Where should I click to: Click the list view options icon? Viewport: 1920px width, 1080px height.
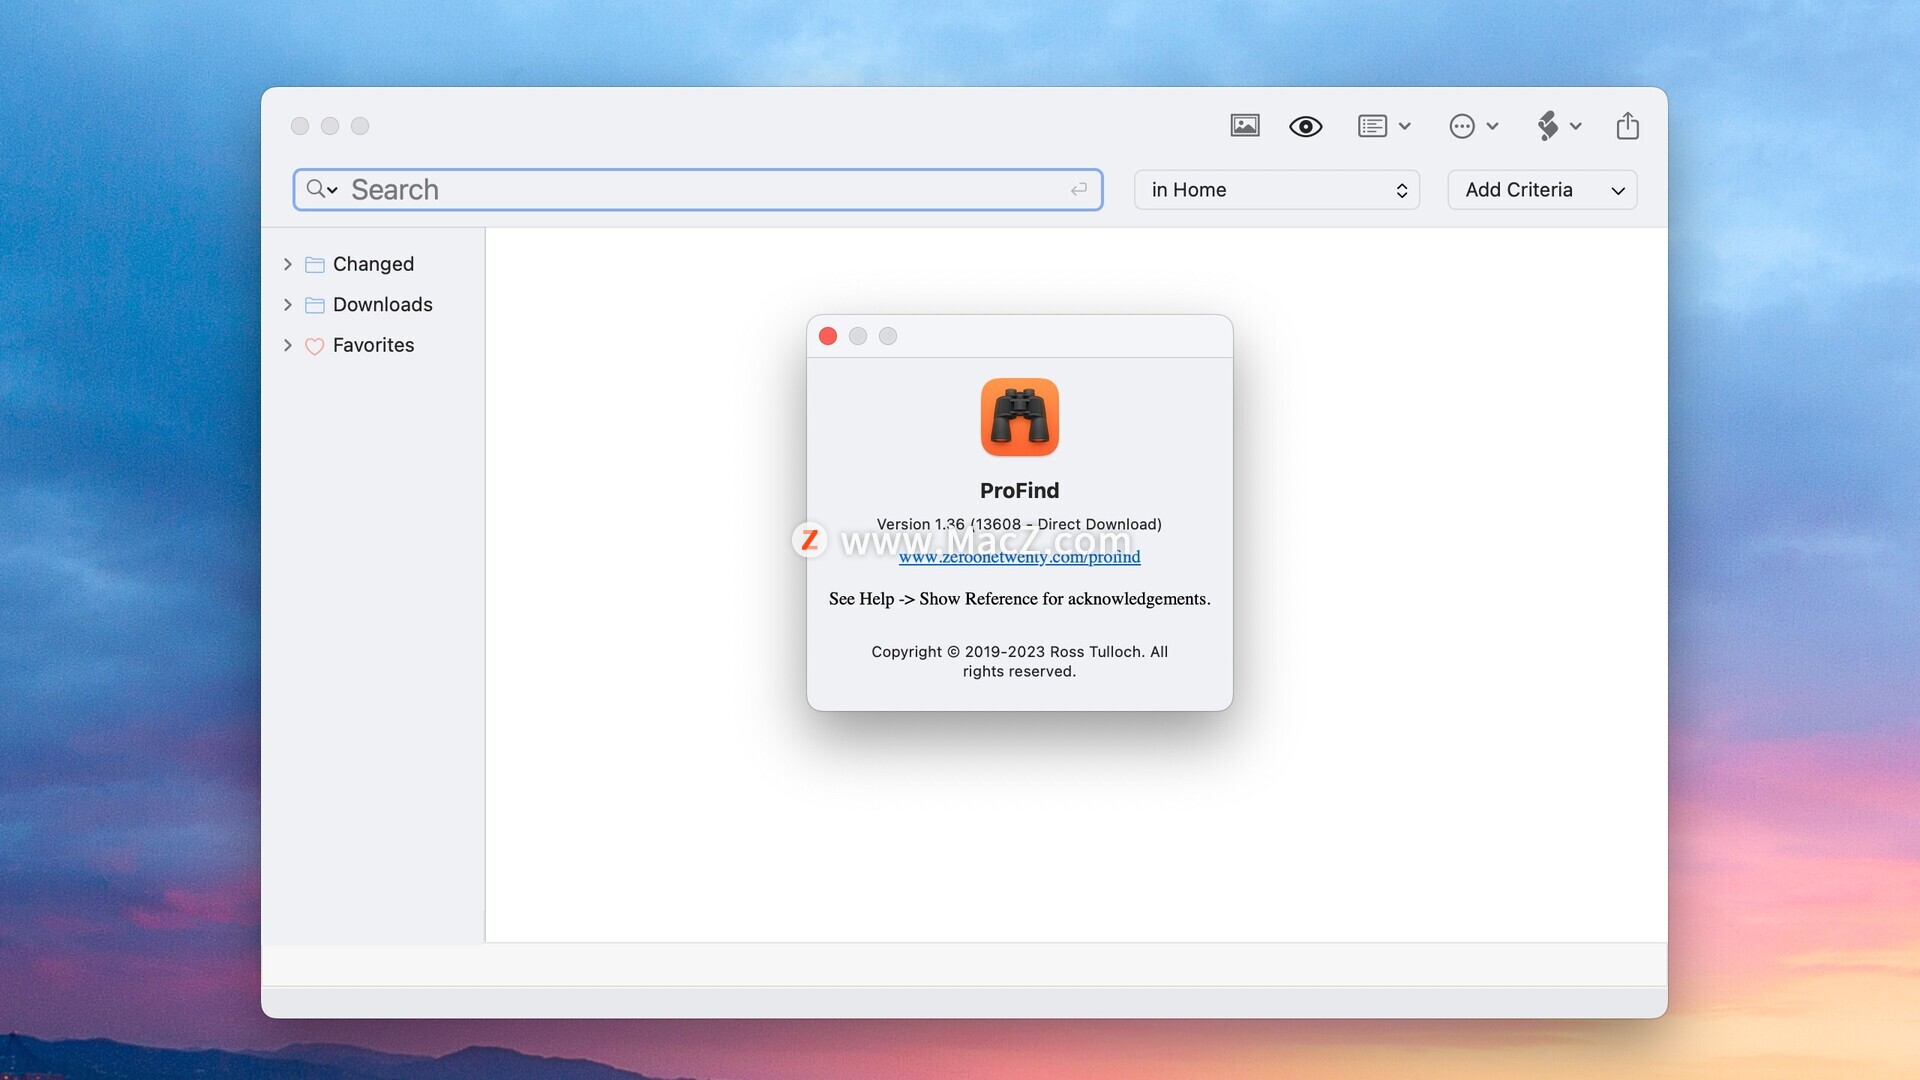[1372, 126]
